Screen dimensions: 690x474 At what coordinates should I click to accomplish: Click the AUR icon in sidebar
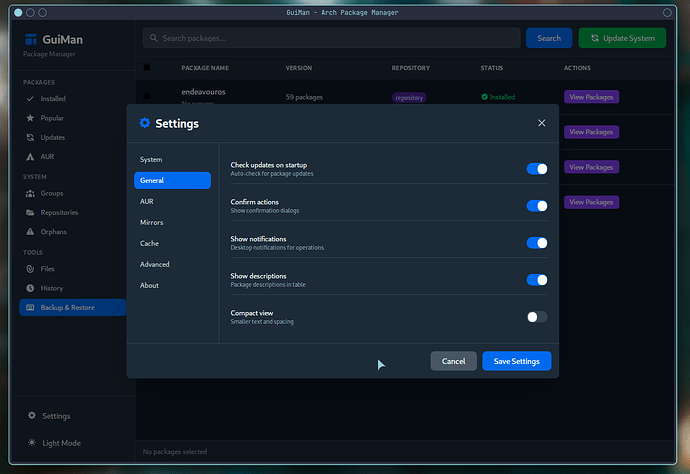point(31,156)
